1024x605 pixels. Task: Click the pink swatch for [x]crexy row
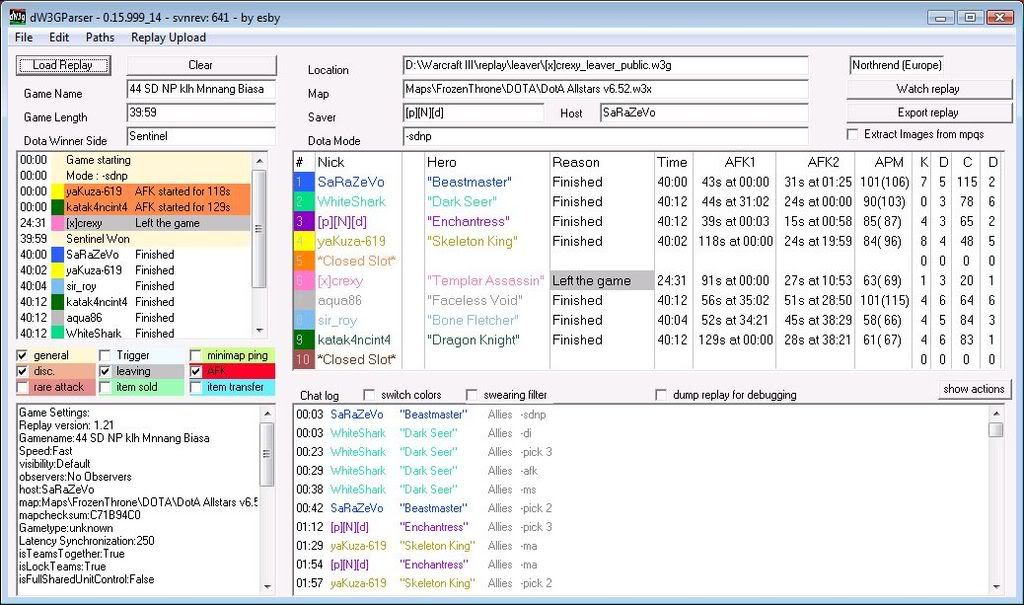pos(304,281)
